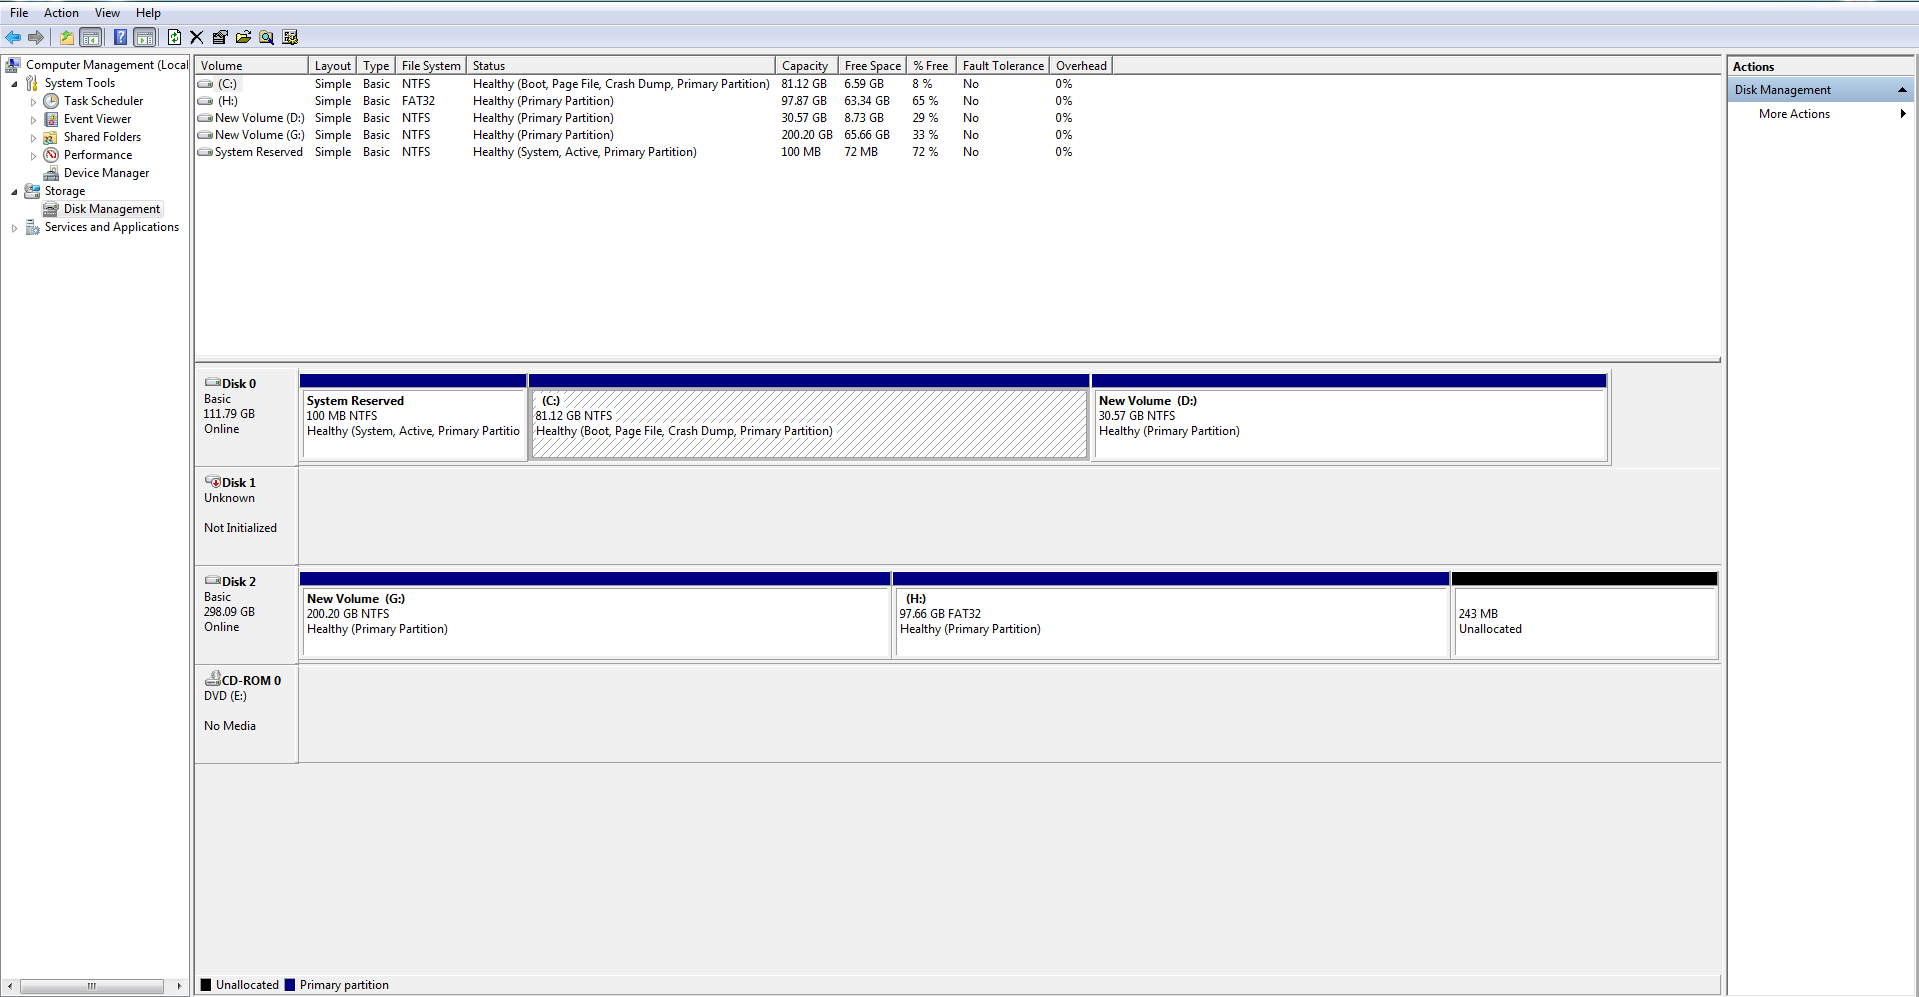Click the Forward arrow toolbar icon
Screen dimensions: 1919x997
point(36,37)
